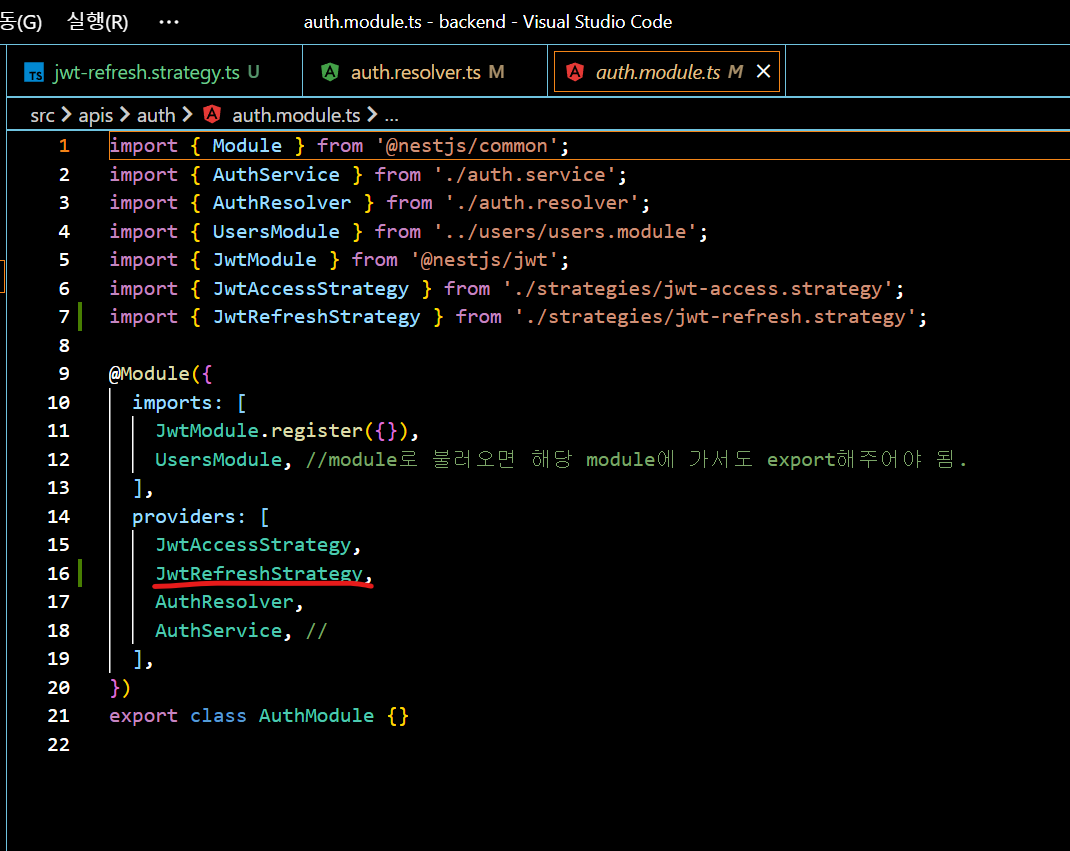Open the overflow menu with three dots

[x=169, y=22]
